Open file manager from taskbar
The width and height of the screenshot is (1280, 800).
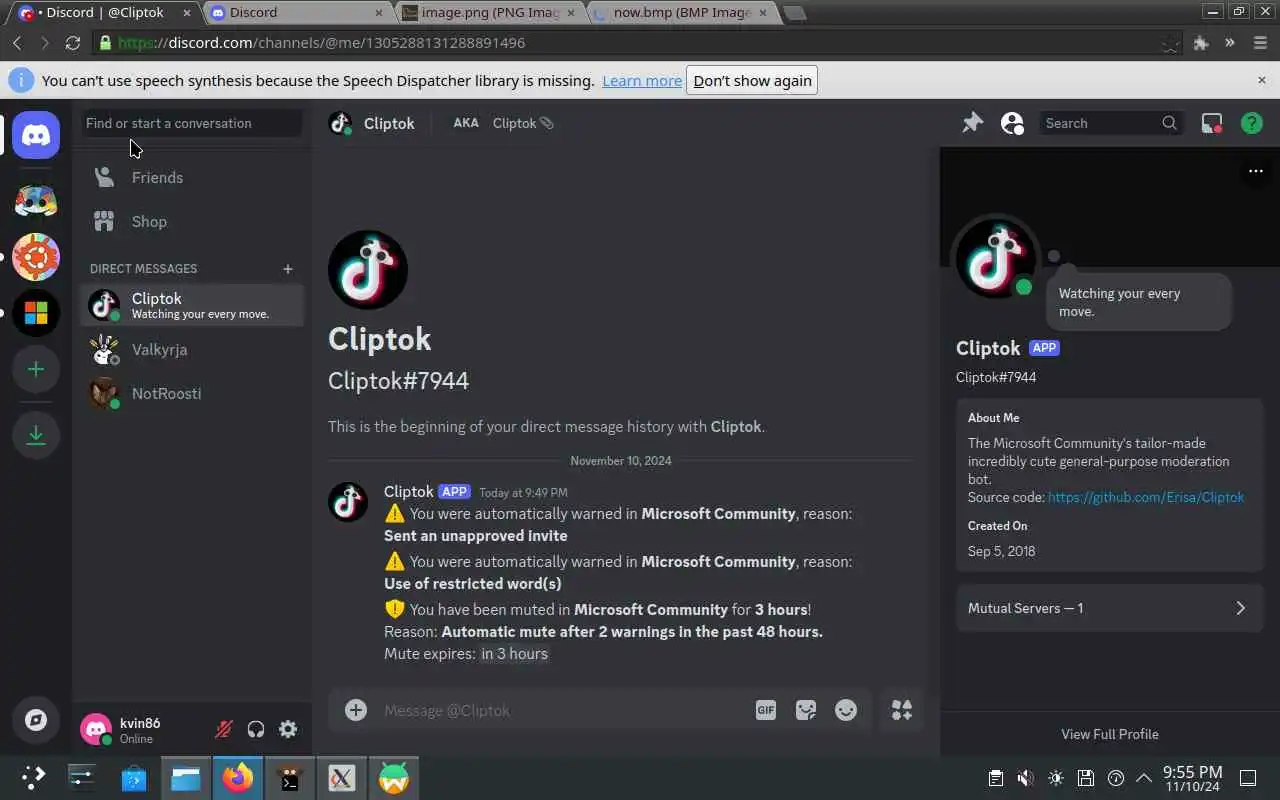coord(186,778)
